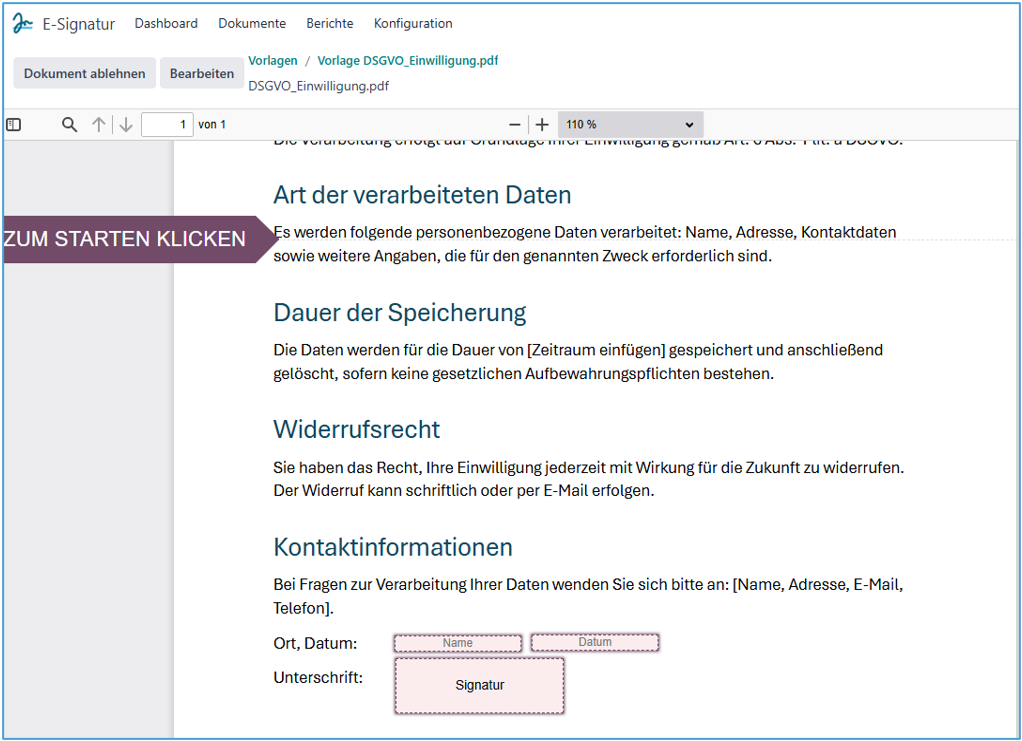Click the Signatur box to sign
The height and width of the screenshot is (741, 1022).
point(479,685)
